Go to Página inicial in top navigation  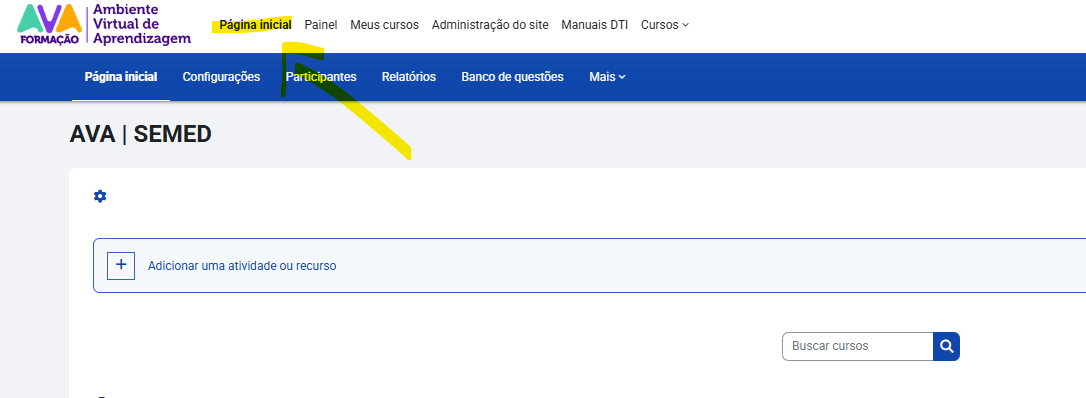point(256,25)
